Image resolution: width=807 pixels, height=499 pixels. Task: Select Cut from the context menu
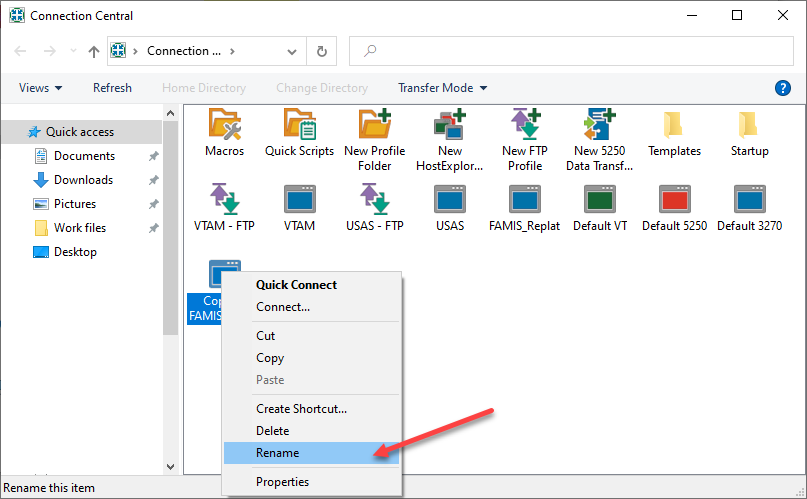[311, 335]
